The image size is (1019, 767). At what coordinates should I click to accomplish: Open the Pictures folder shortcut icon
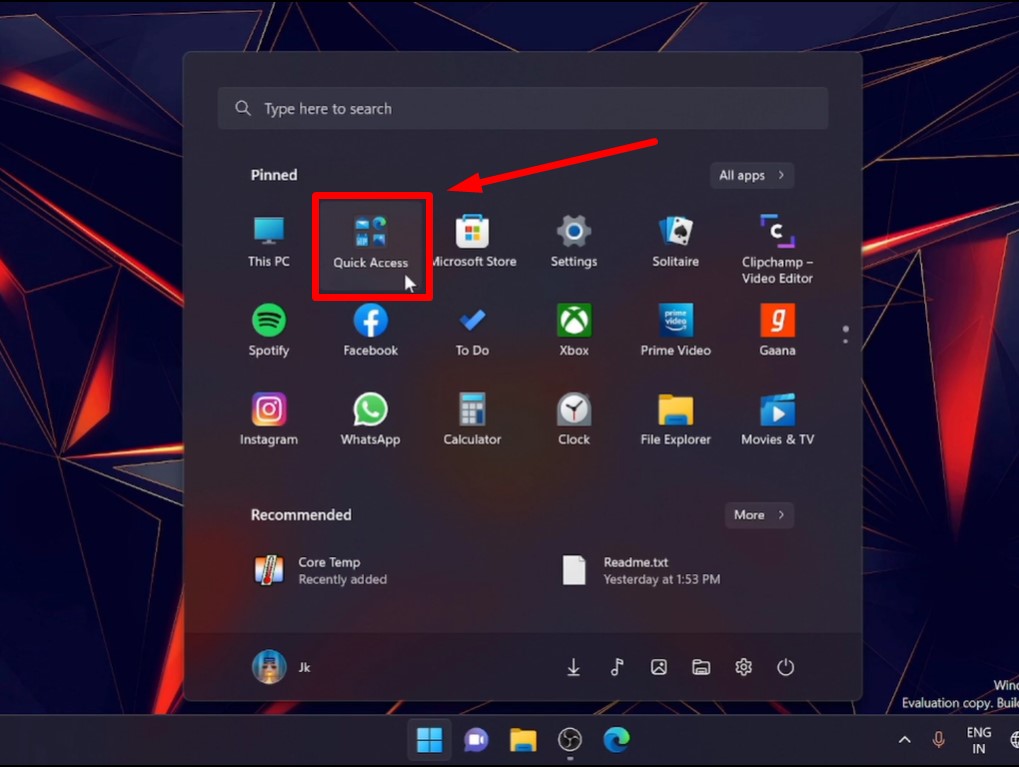click(x=659, y=668)
